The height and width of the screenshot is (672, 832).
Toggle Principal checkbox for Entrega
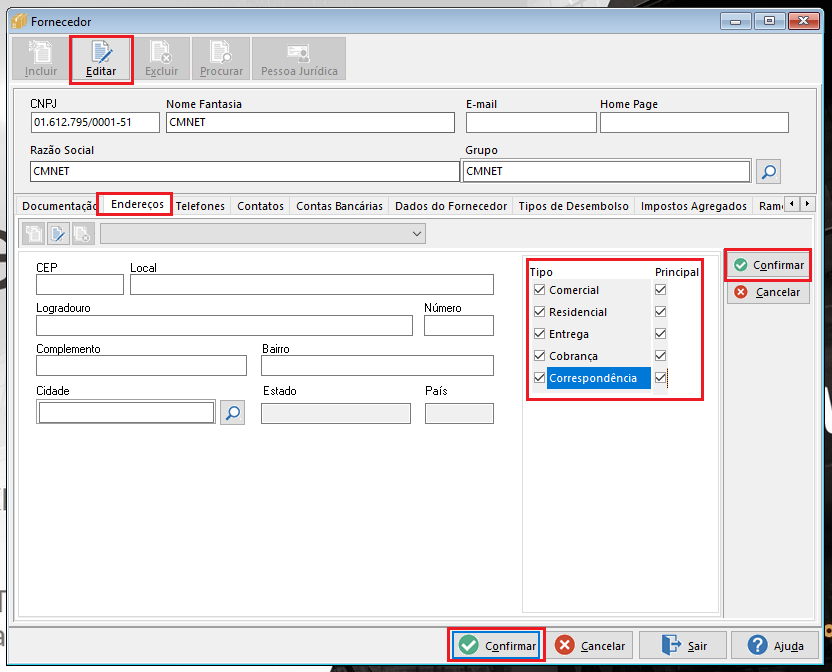[661, 334]
